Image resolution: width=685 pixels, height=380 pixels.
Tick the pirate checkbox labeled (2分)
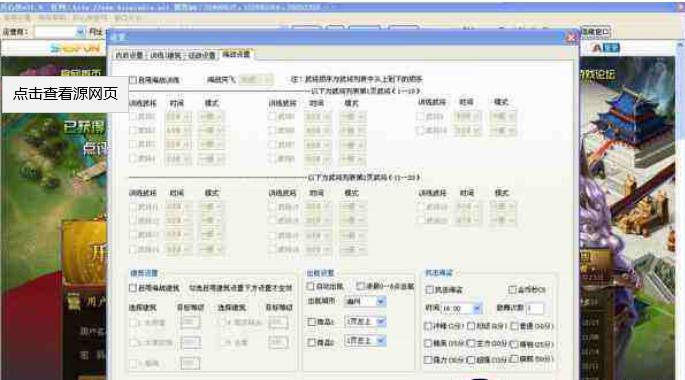[x=428, y=326]
